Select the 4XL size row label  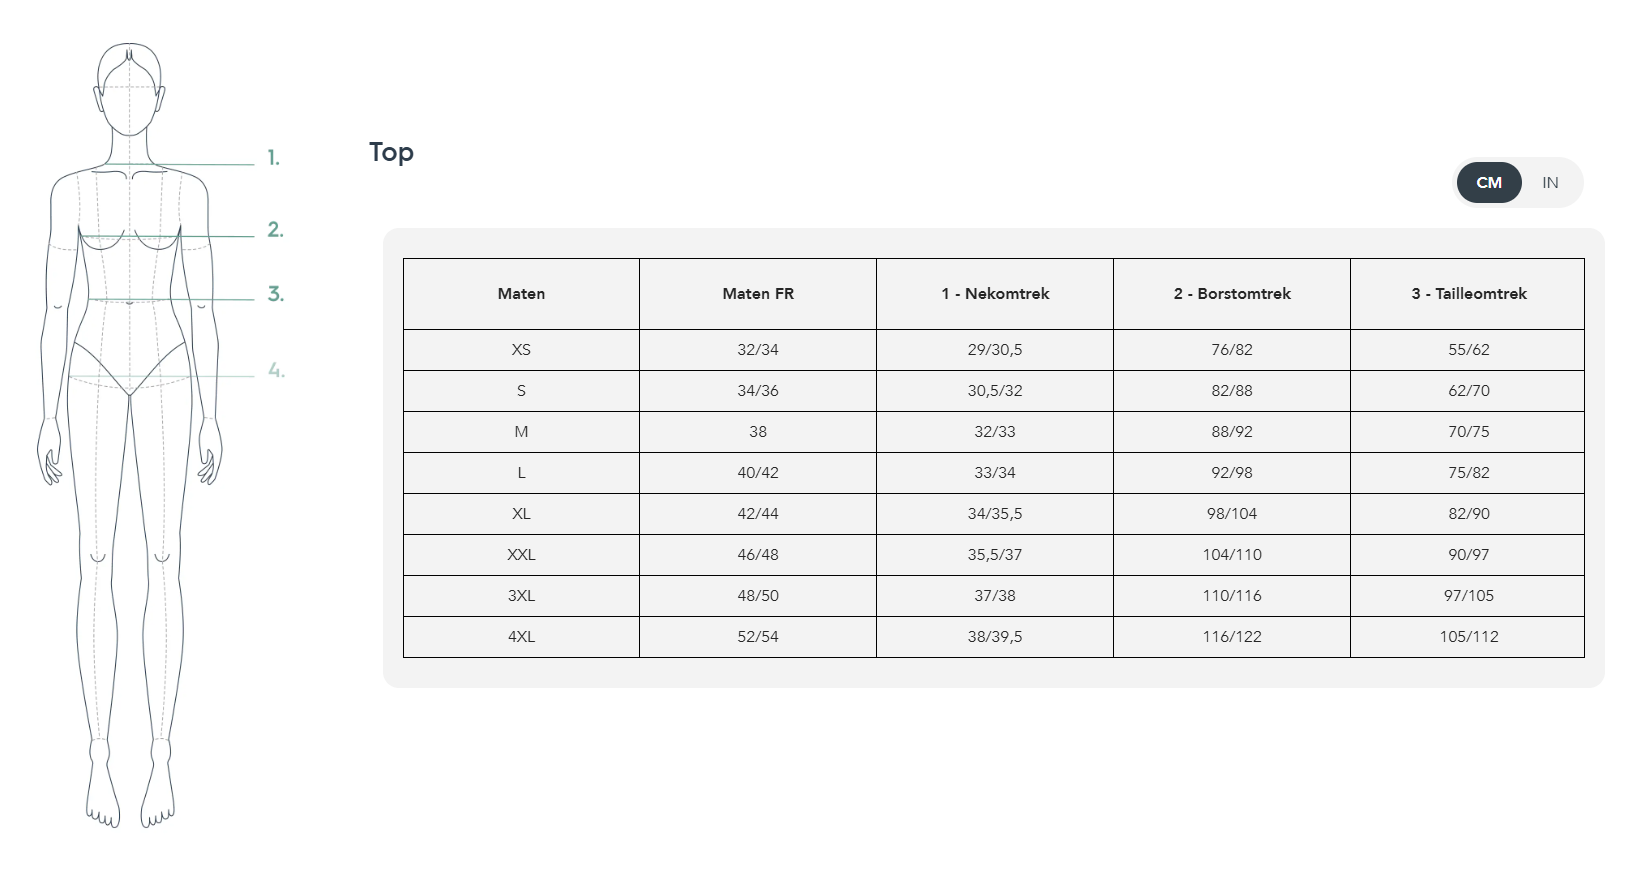point(521,637)
